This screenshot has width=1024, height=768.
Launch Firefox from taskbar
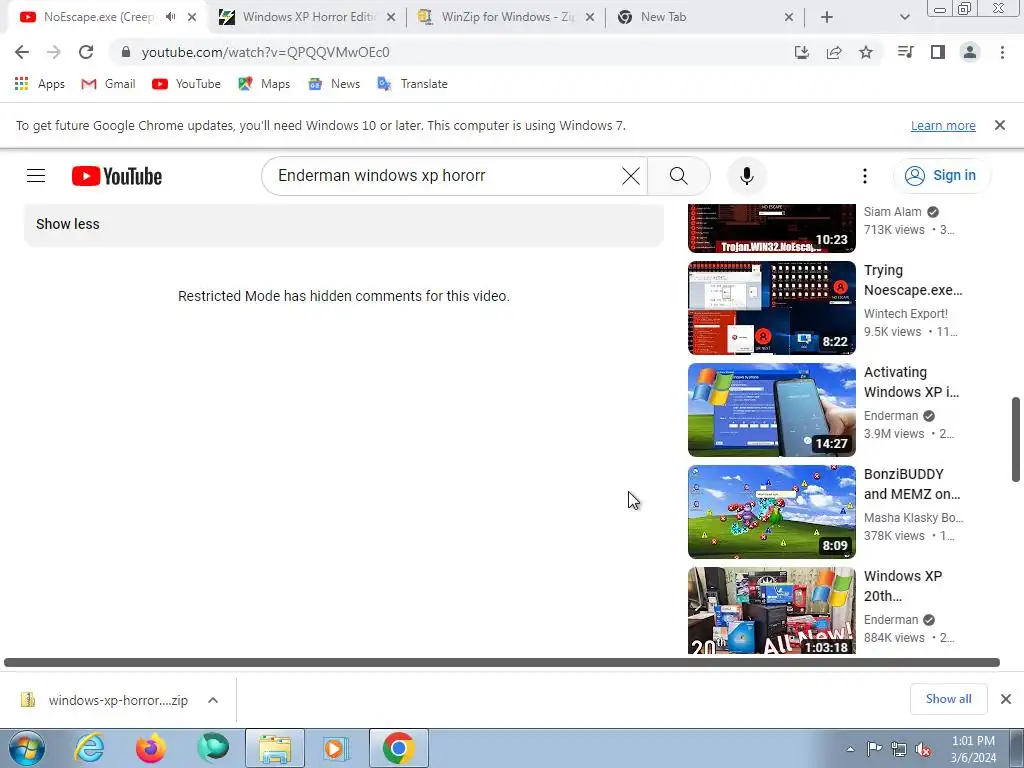[151, 748]
